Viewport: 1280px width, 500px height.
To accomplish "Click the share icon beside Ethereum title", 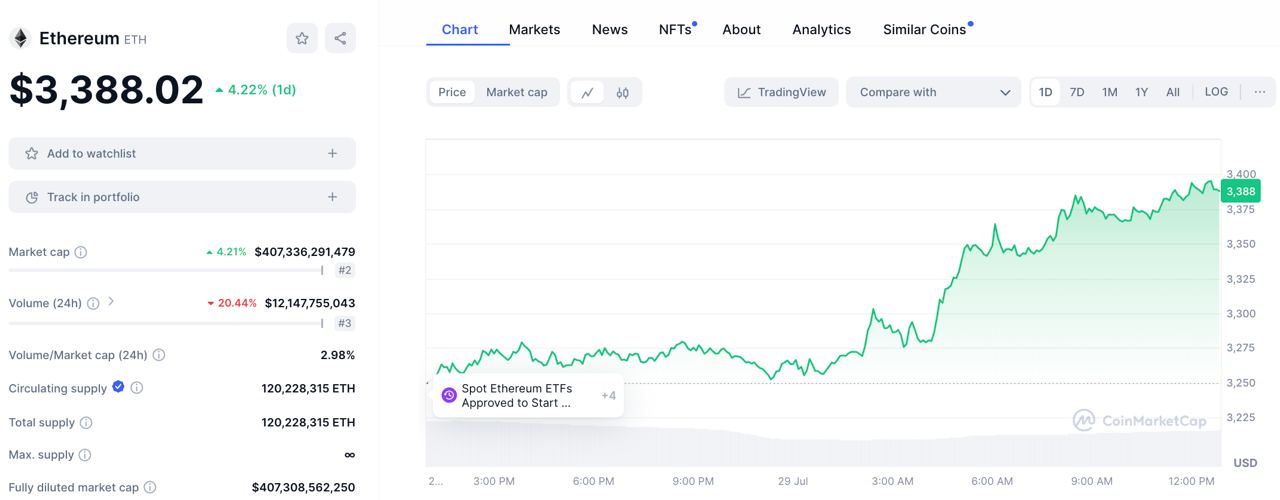I will pyautogui.click(x=340, y=38).
